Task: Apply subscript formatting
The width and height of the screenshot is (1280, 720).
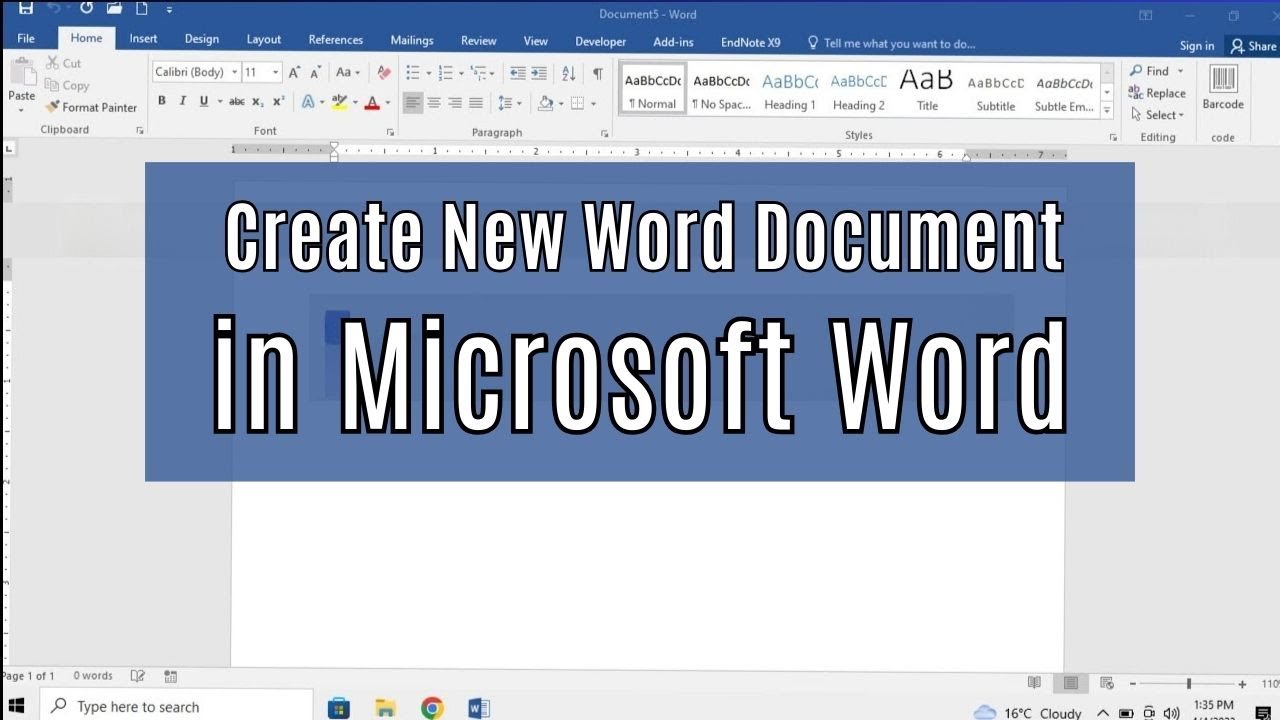Action: coord(258,101)
